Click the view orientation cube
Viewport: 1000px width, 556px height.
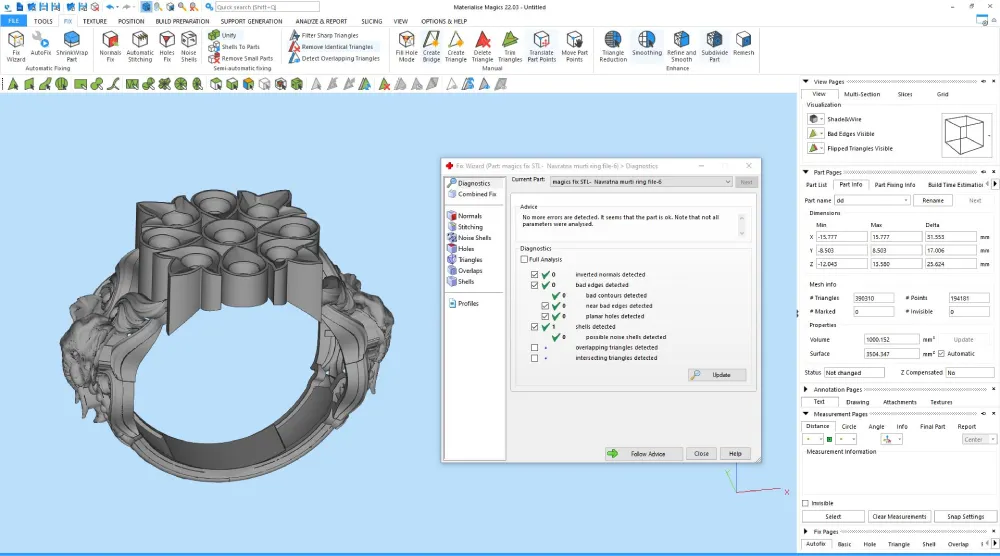point(964,135)
